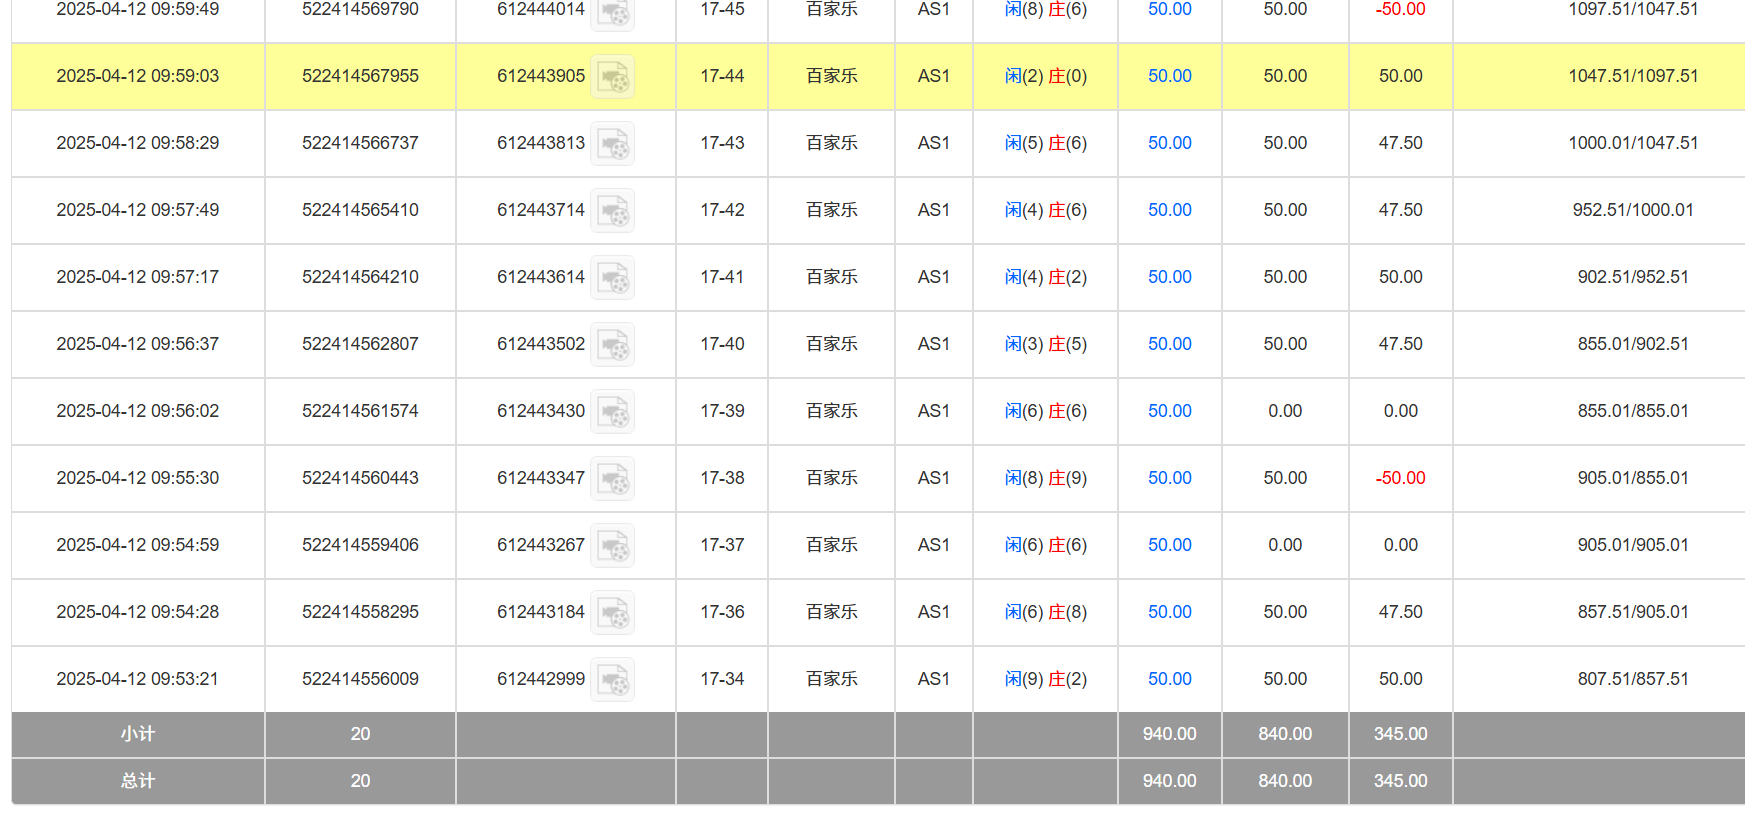Click replay icon next to 612443813
Viewport: 1745px width, 829px height.
coord(612,144)
